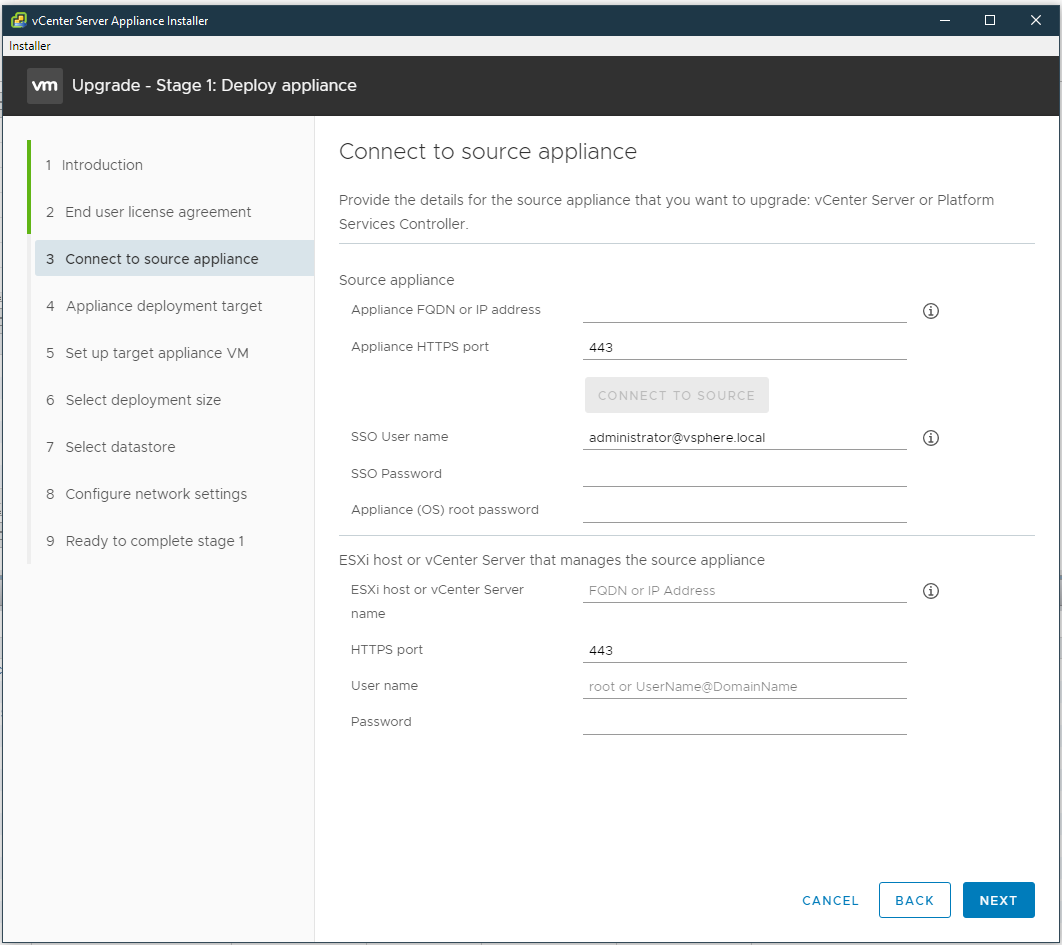The width and height of the screenshot is (1062, 945).
Task: Select the End user license agreement step
Action: (157, 211)
